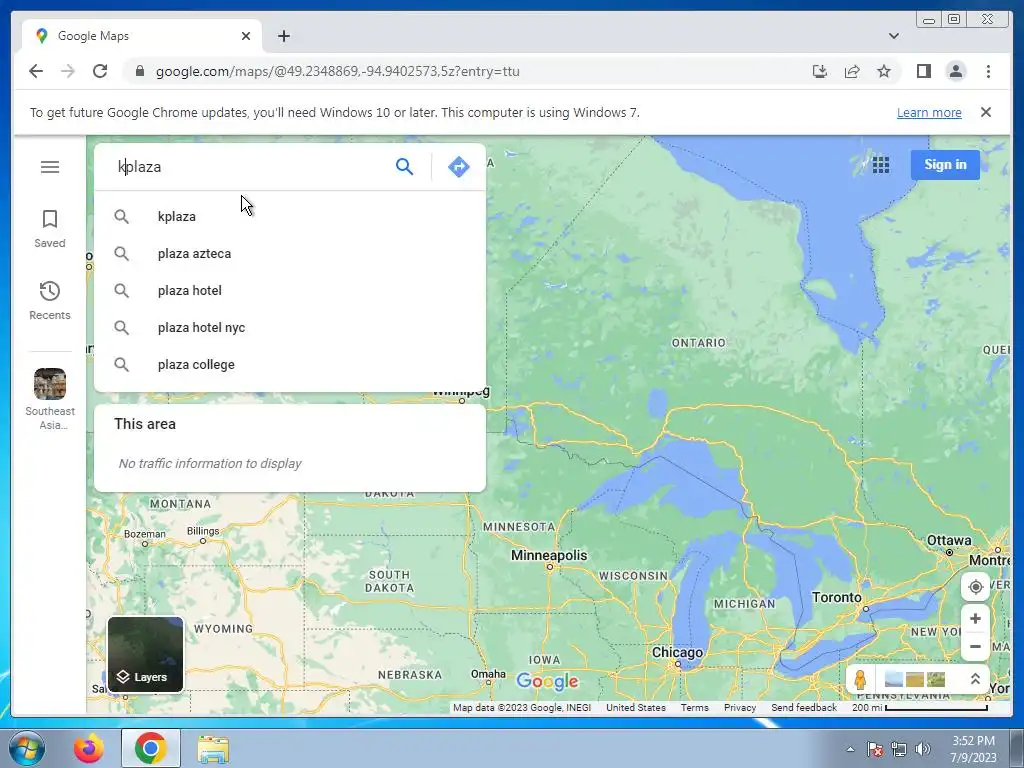
Task: Go back to the previous page
Action: pos(36,71)
